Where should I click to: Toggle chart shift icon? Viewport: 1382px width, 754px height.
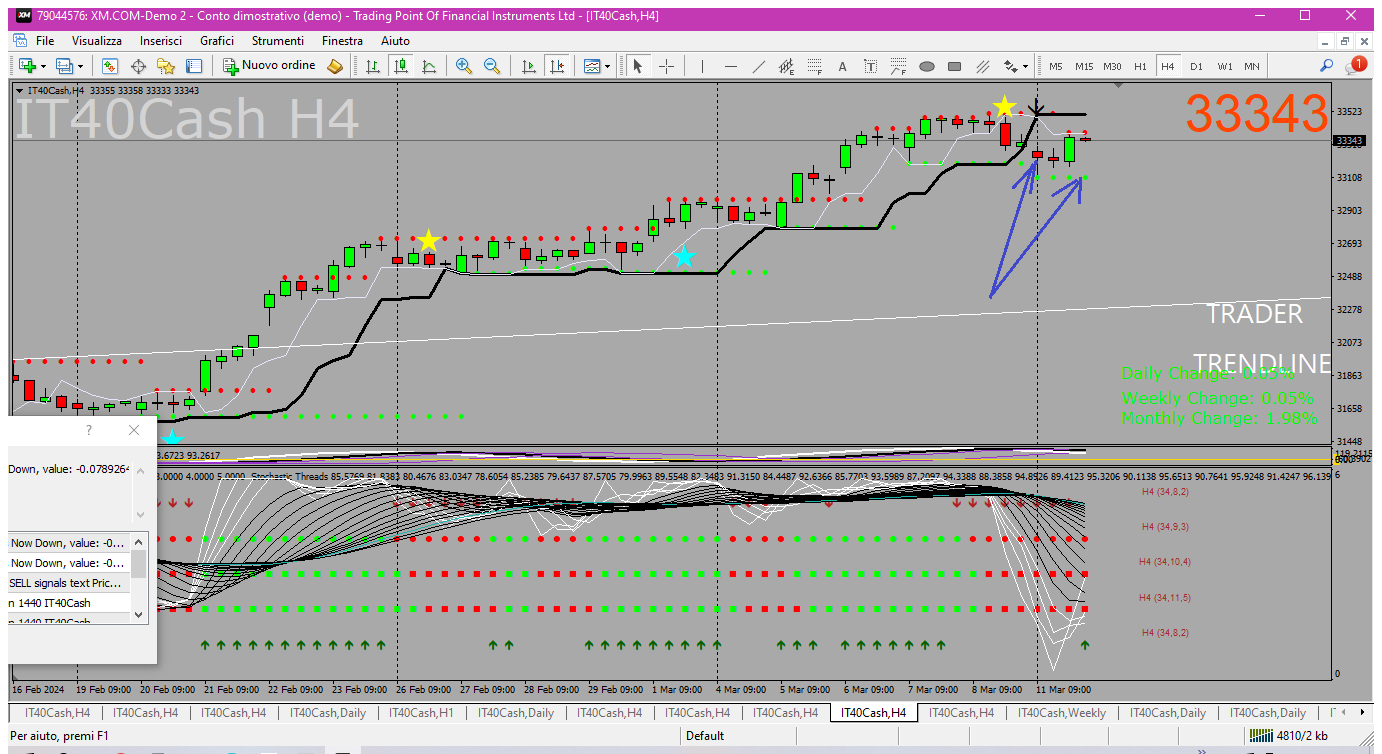[557, 66]
